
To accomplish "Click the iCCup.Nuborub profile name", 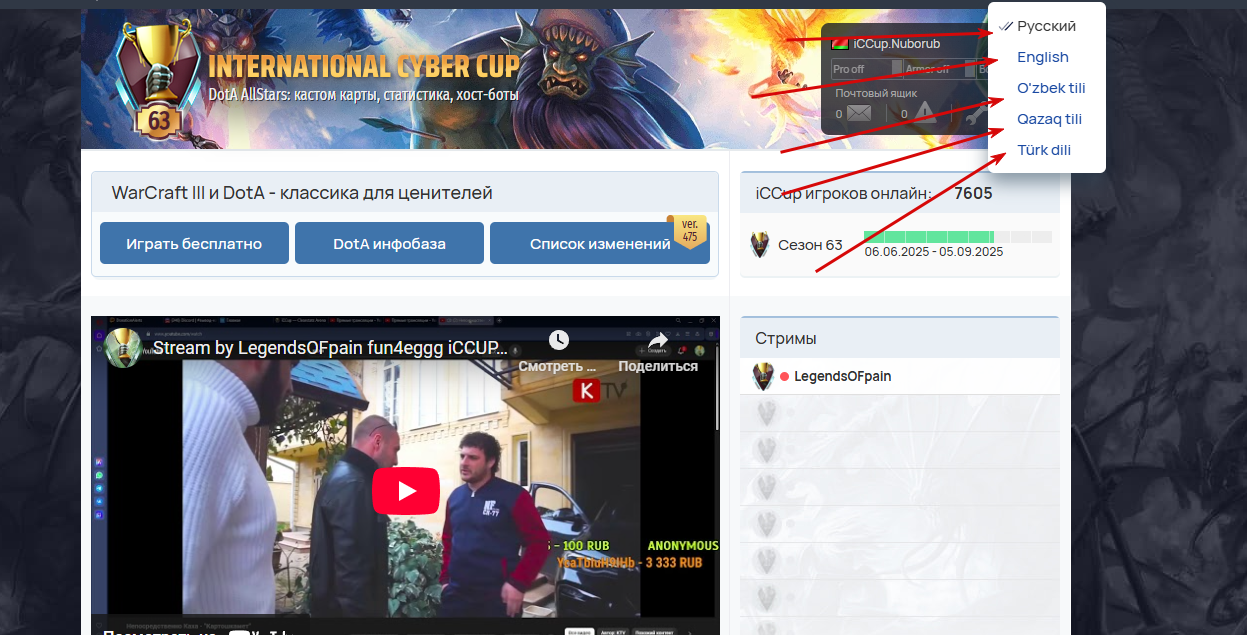I will (897, 44).
